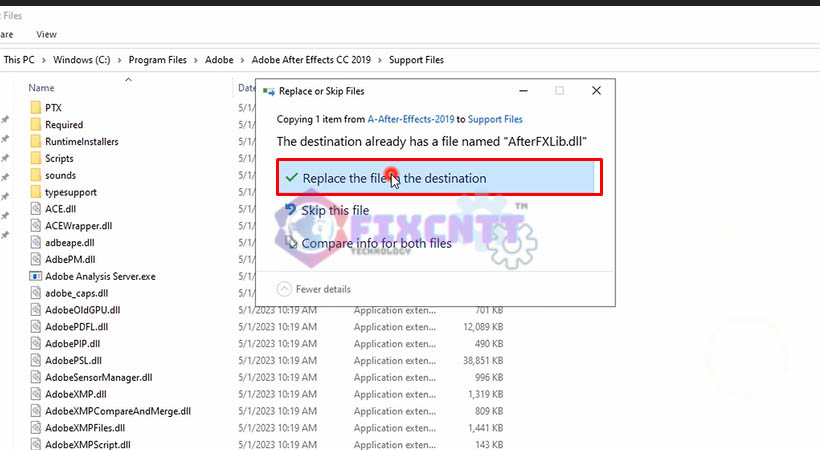Viewport: 820px width, 450px height.
Task: Choose Skip this file option
Action: [x=335, y=211]
